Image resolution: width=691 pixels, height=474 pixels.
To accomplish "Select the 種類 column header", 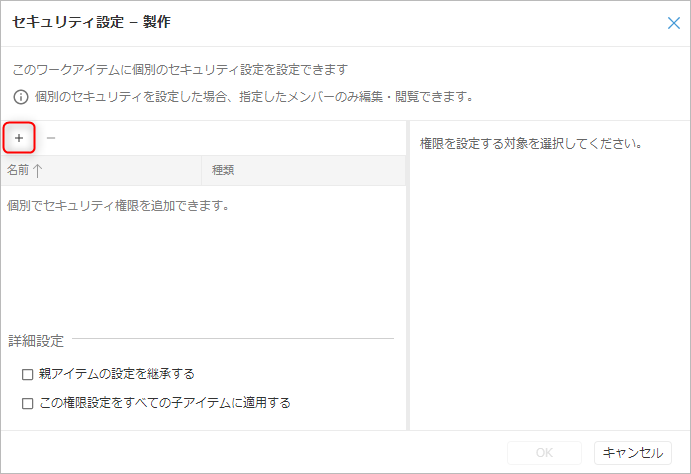I will click(x=223, y=171).
